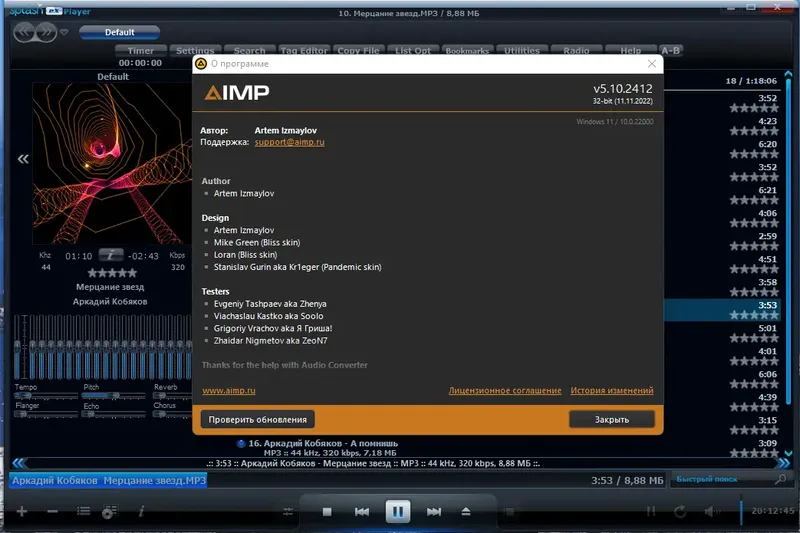This screenshot has height=533, width=800.
Task: Open the Лицензионное соглашение link
Action: pyautogui.click(x=505, y=390)
